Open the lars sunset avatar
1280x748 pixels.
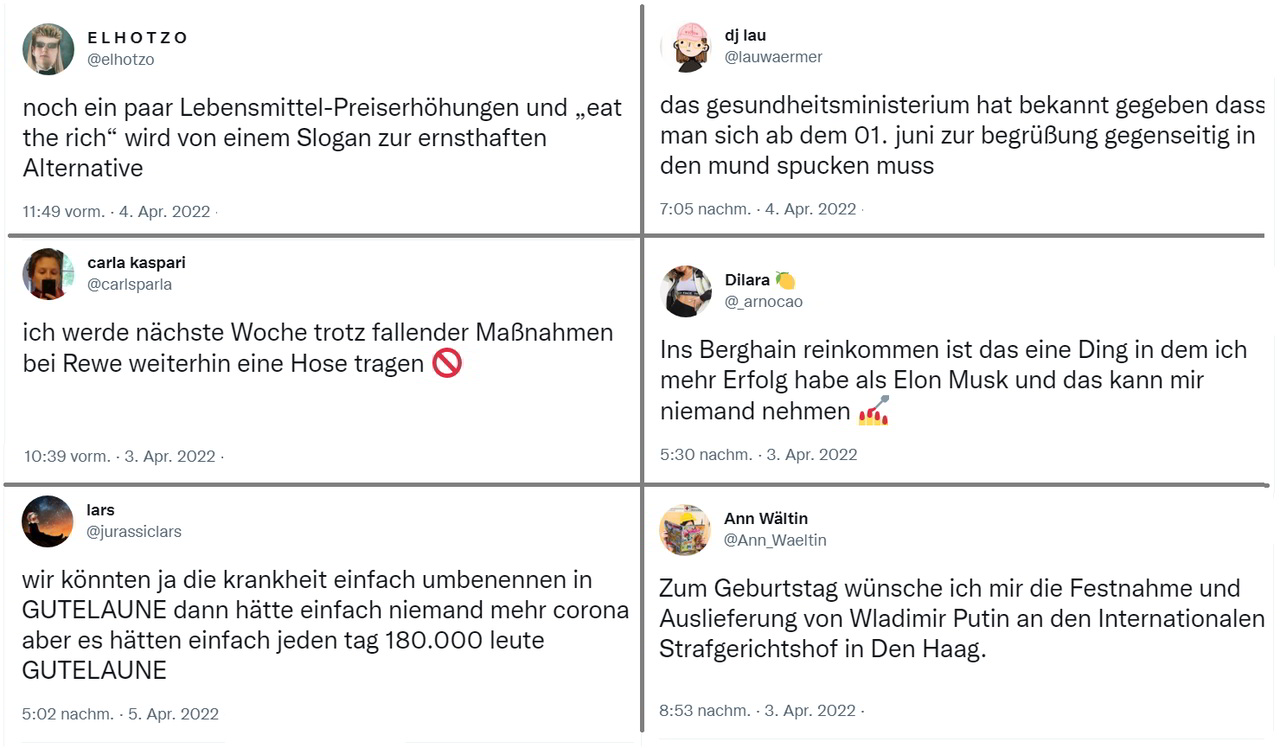pyautogui.click(x=48, y=521)
